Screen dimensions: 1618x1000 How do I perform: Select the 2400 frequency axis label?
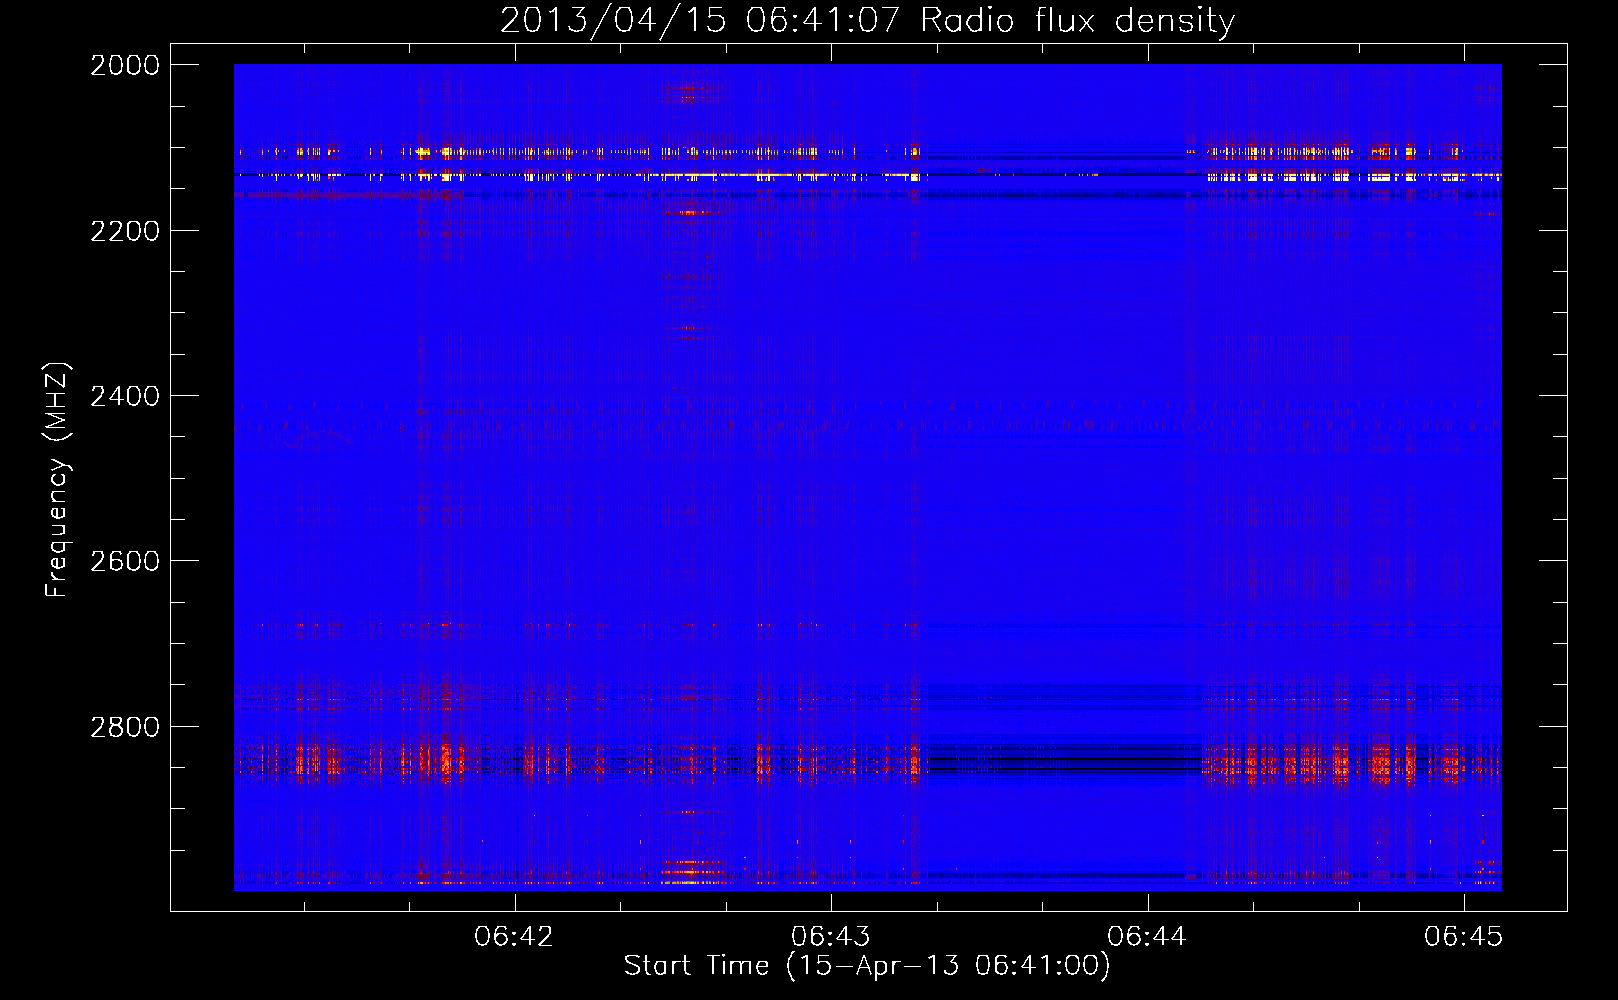coord(125,396)
